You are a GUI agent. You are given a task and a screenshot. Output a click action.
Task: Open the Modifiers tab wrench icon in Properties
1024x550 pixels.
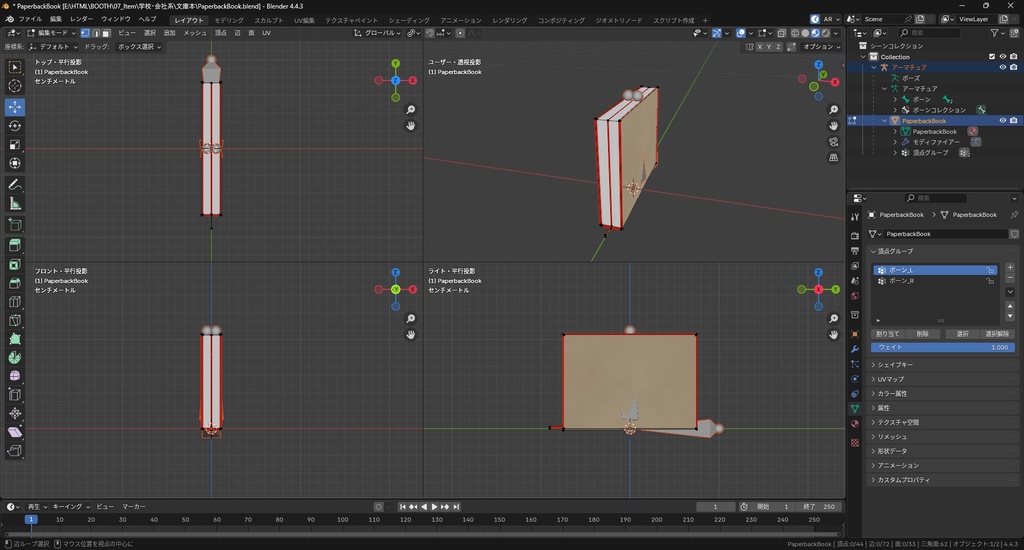coord(855,351)
